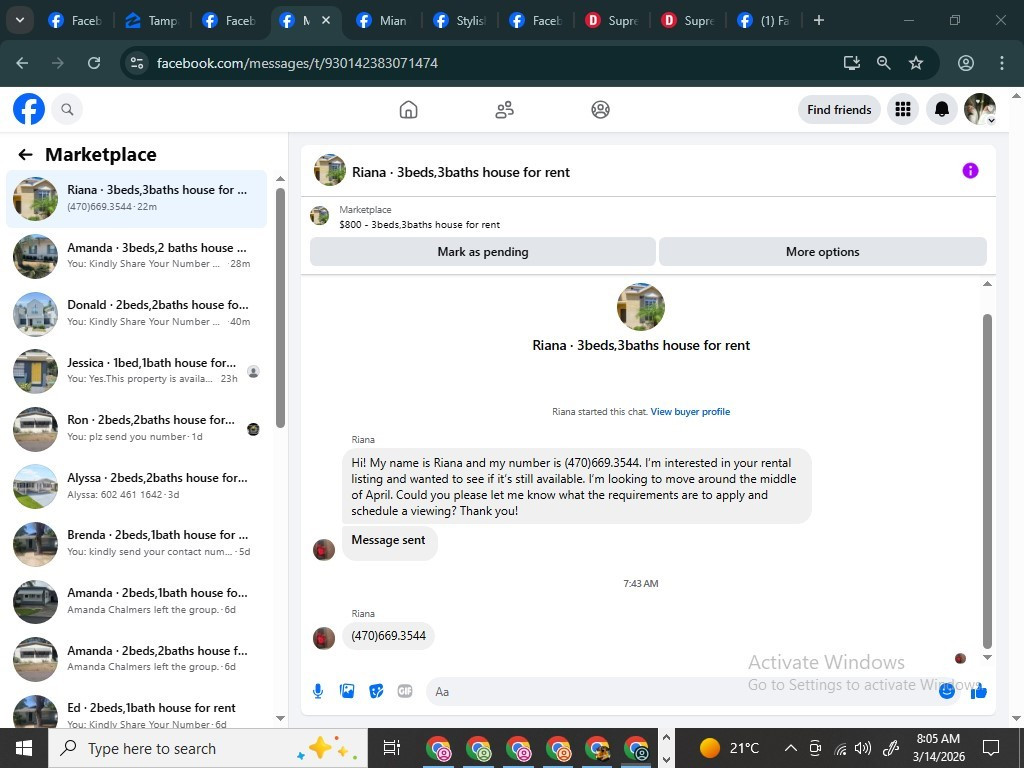Click the Find friends button
Screen dimensions: 1024x768
(x=839, y=109)
